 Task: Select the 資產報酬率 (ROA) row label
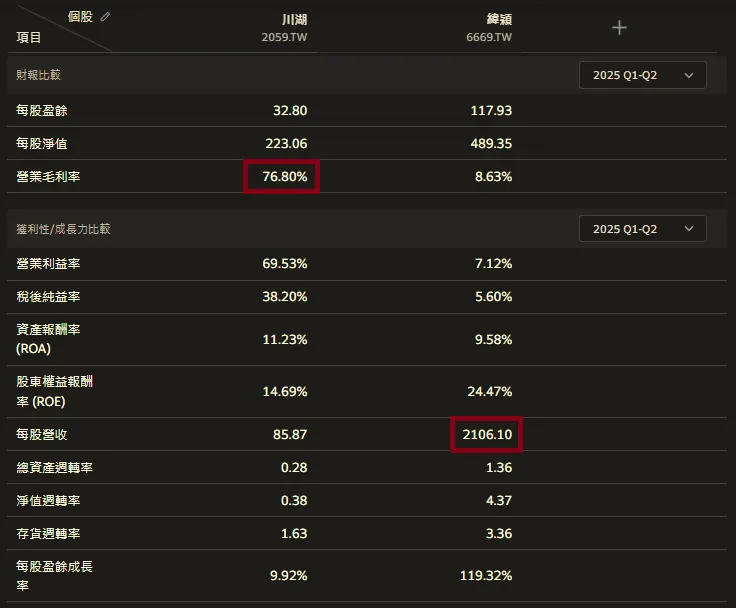(x=49, y=339)
